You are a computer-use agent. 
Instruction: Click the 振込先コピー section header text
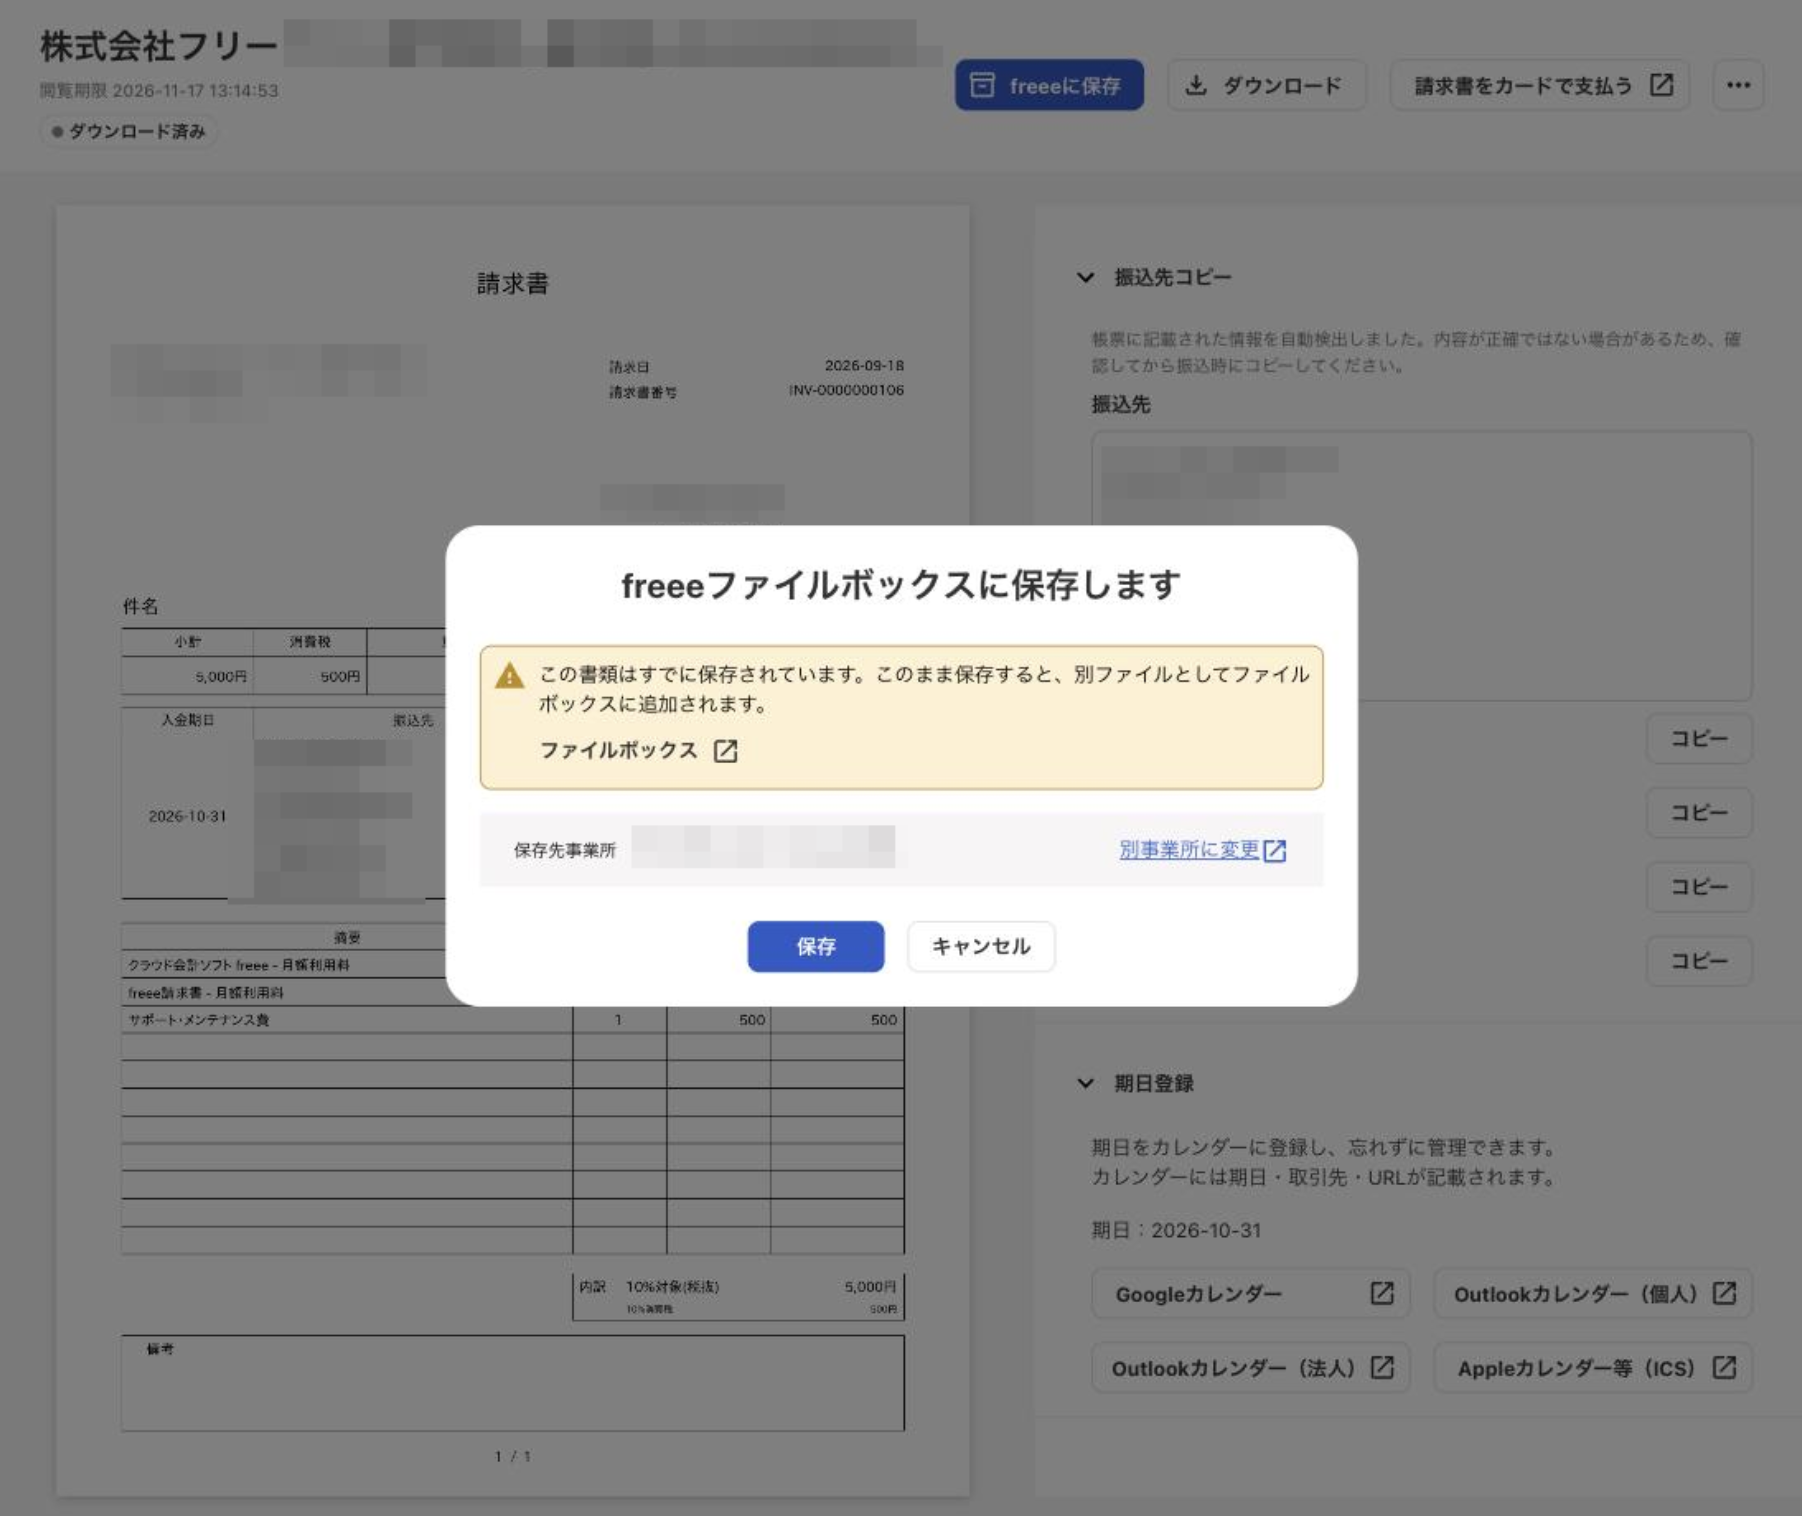pyautogui.click(x=1173, y=278)
